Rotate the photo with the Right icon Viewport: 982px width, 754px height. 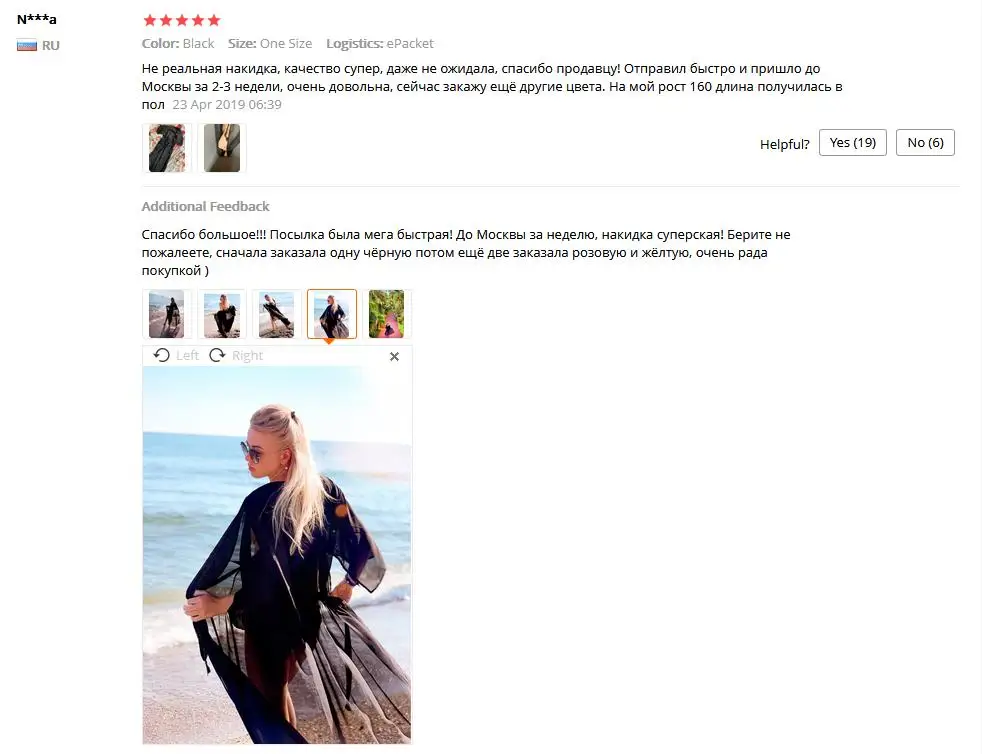click(217, 355)
